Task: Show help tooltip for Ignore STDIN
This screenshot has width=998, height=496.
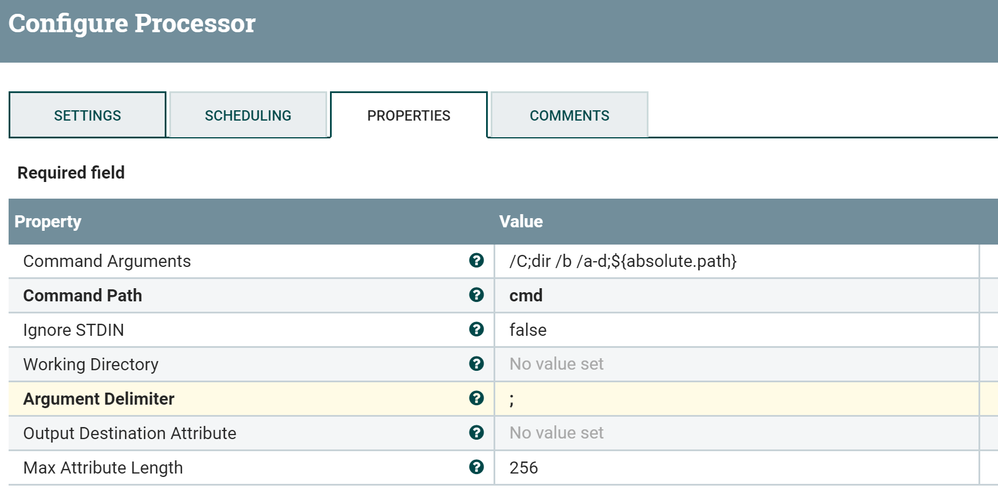Action: [476, 329]
